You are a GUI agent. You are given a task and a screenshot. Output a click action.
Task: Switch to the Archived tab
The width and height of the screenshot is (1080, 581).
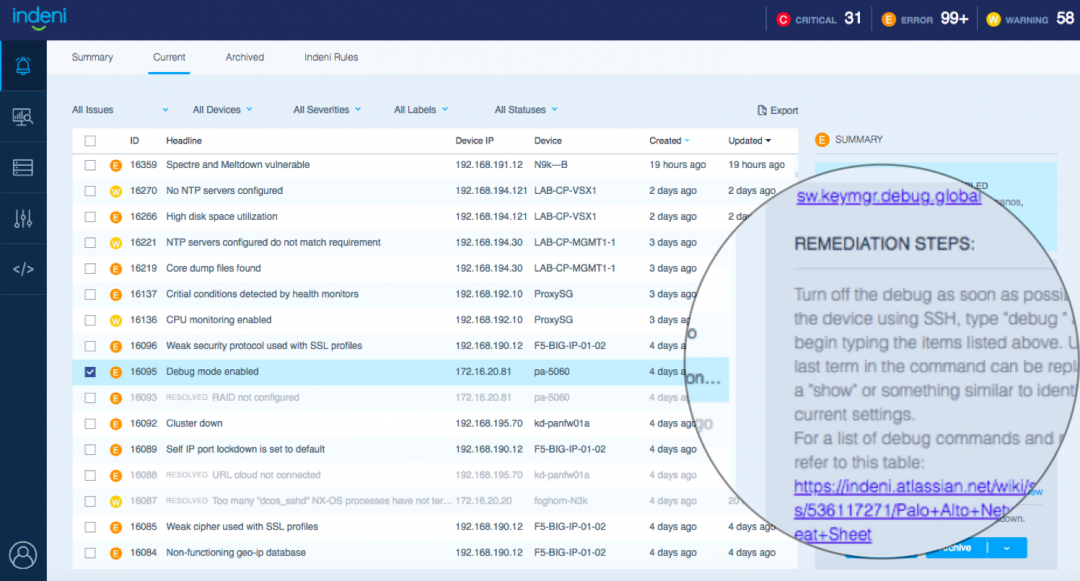(x=245, y=57)
